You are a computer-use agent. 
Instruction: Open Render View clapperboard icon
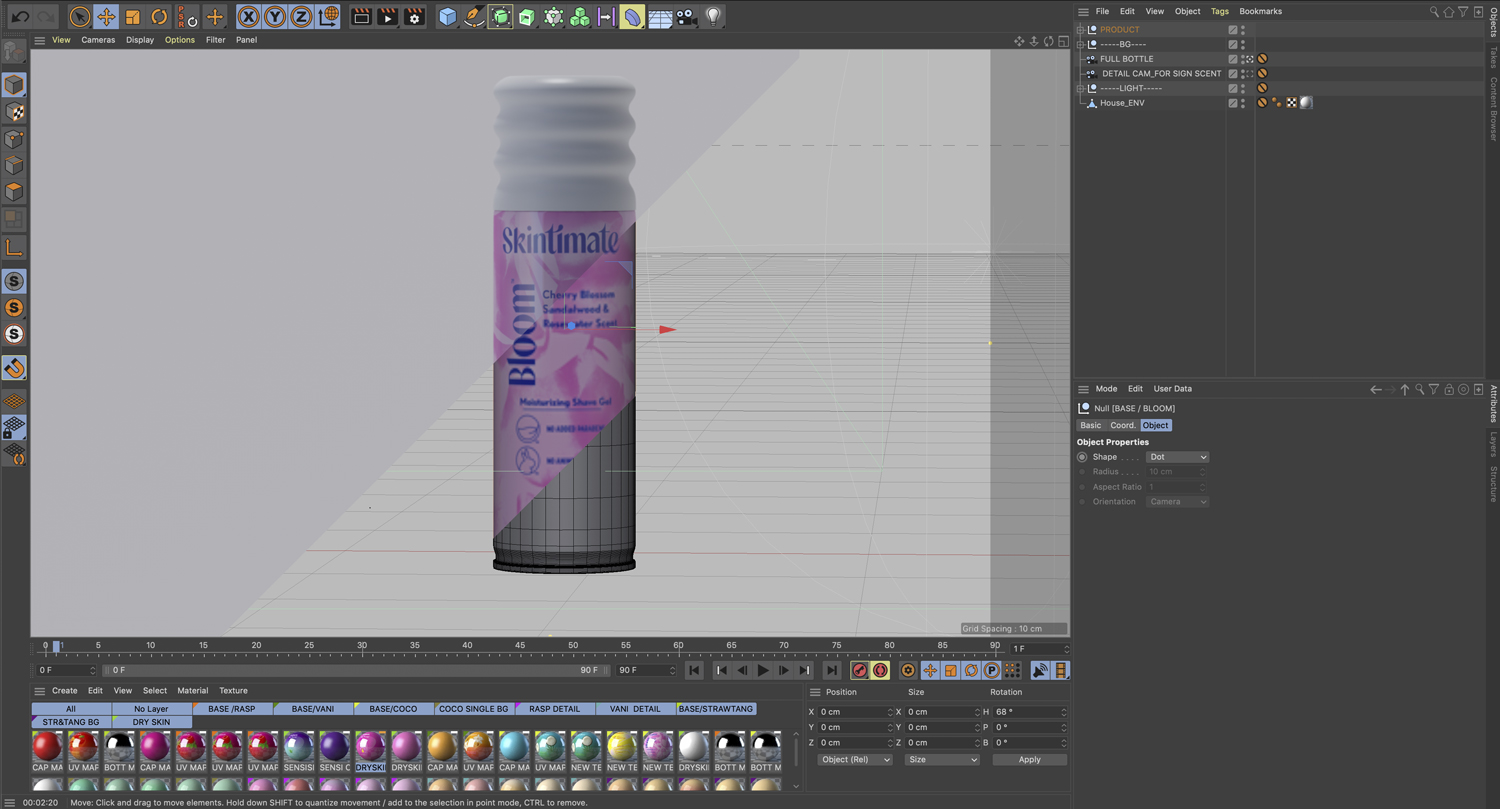362,17
